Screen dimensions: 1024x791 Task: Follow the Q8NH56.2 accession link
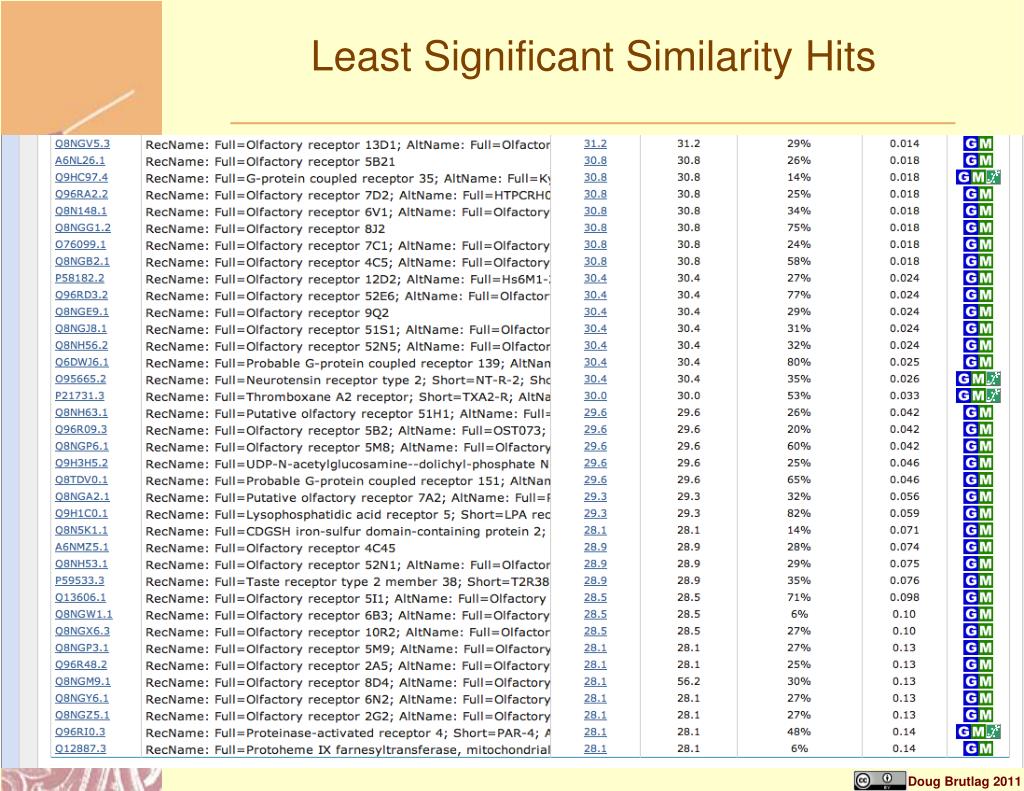click(x=82, y=346)
